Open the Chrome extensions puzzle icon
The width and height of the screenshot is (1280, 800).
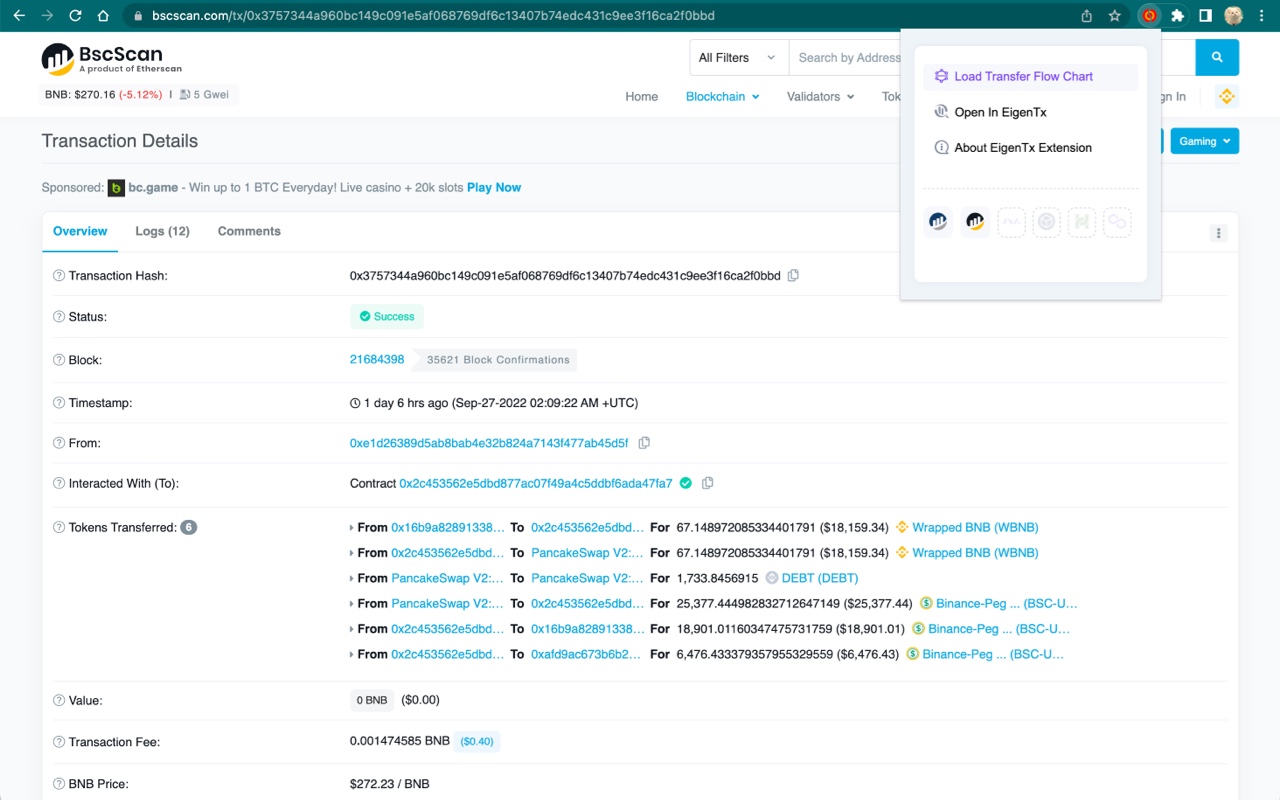click(1178, 16)
